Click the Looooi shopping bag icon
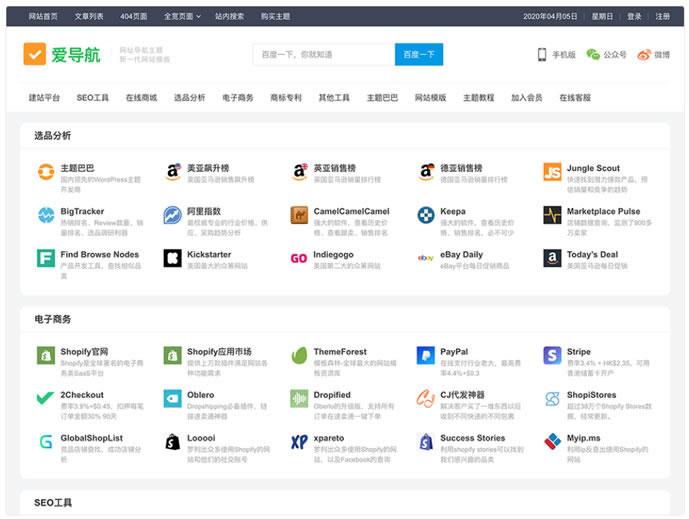 click(x=173, y=441)
